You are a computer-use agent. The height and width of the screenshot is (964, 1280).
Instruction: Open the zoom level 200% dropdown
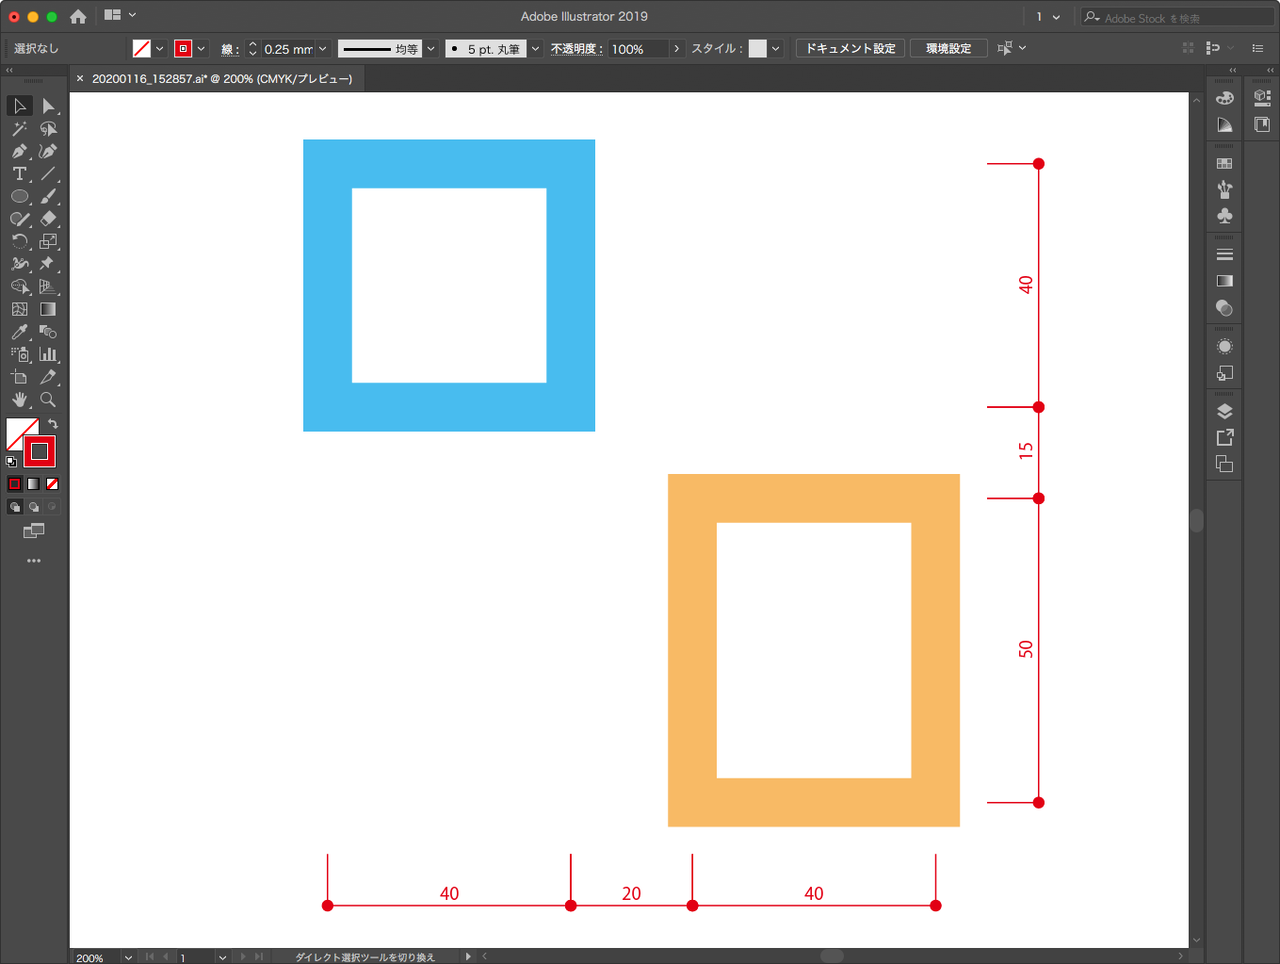128,957
